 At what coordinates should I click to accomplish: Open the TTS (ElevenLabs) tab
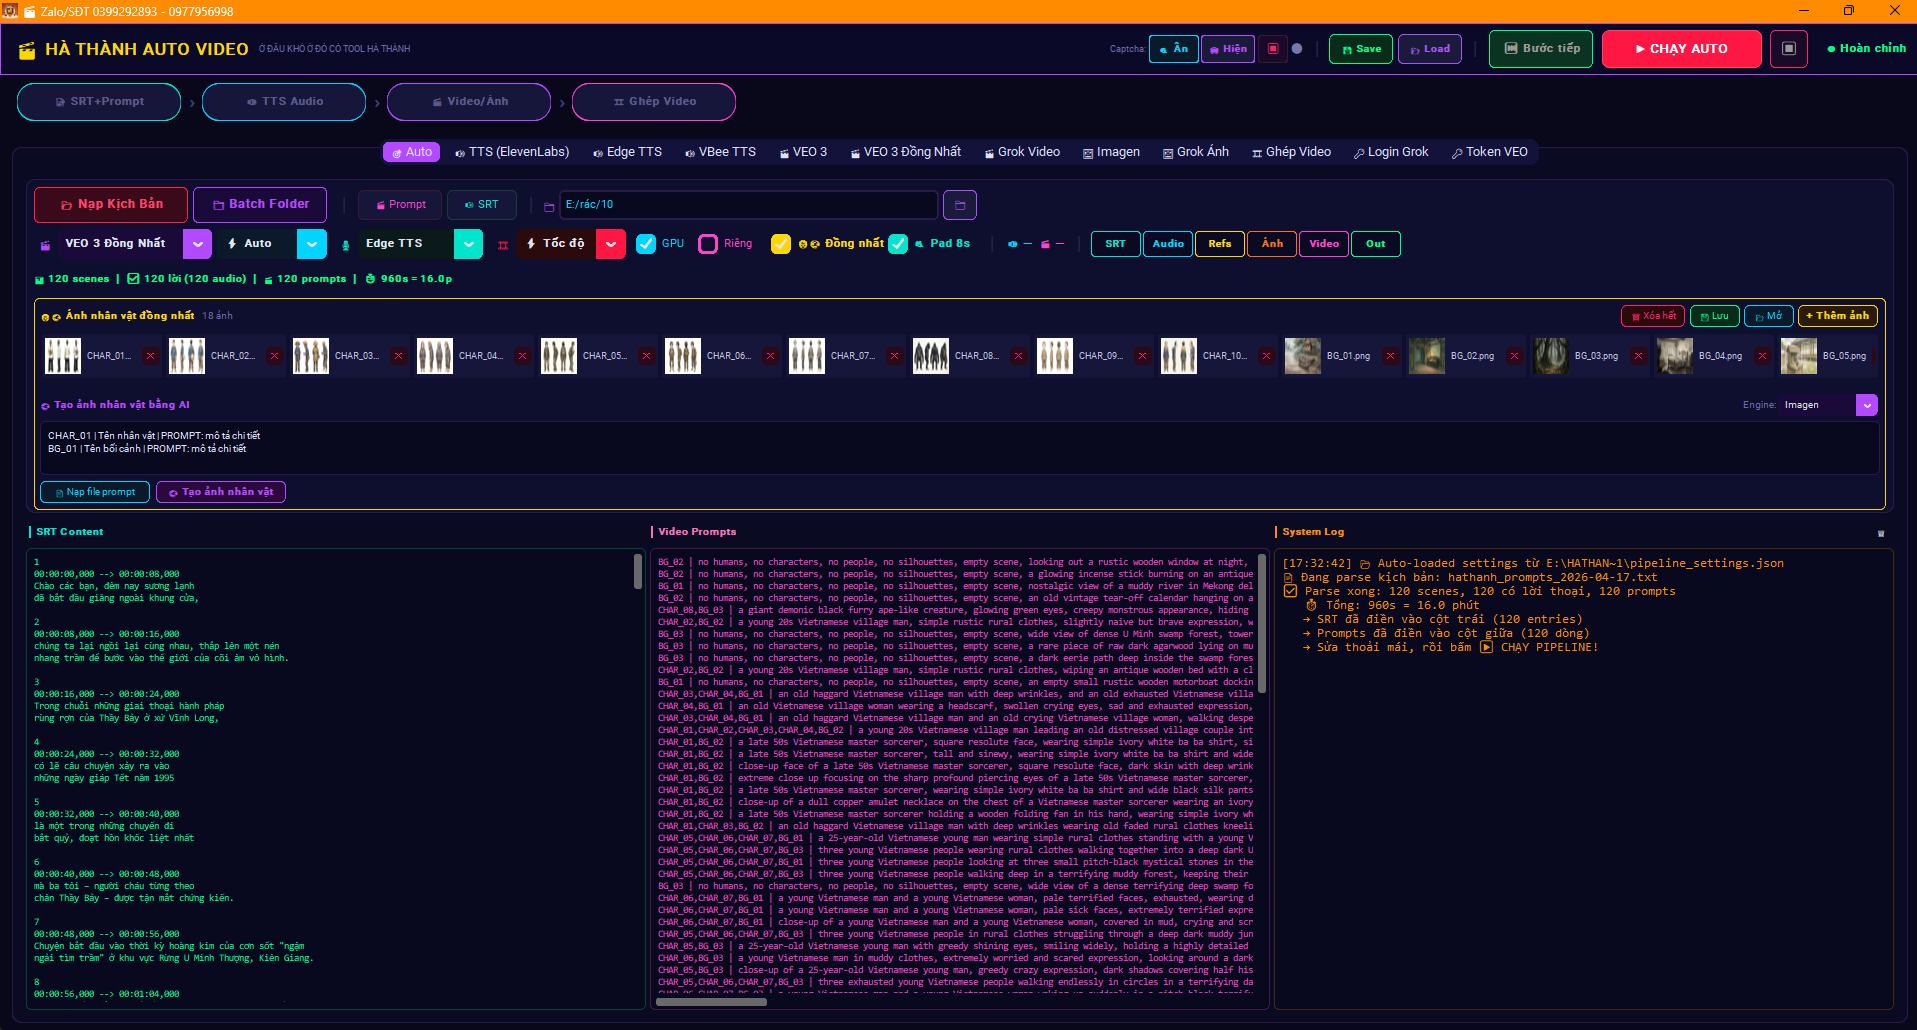coord(511,152)
